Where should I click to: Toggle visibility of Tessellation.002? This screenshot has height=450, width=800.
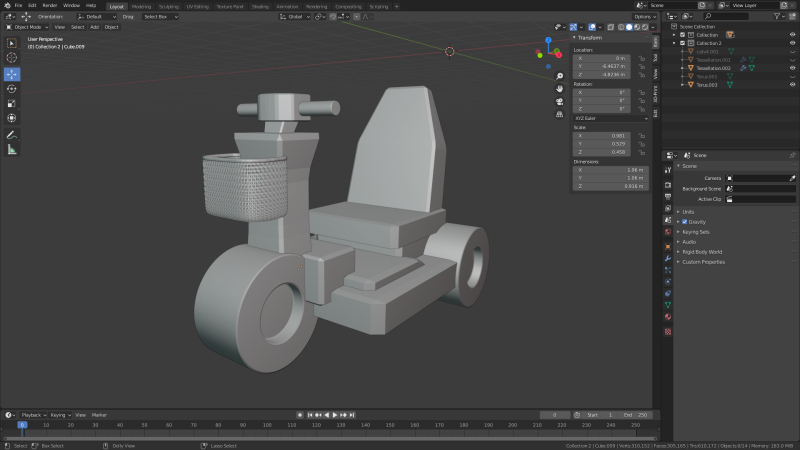click(790, 69)
